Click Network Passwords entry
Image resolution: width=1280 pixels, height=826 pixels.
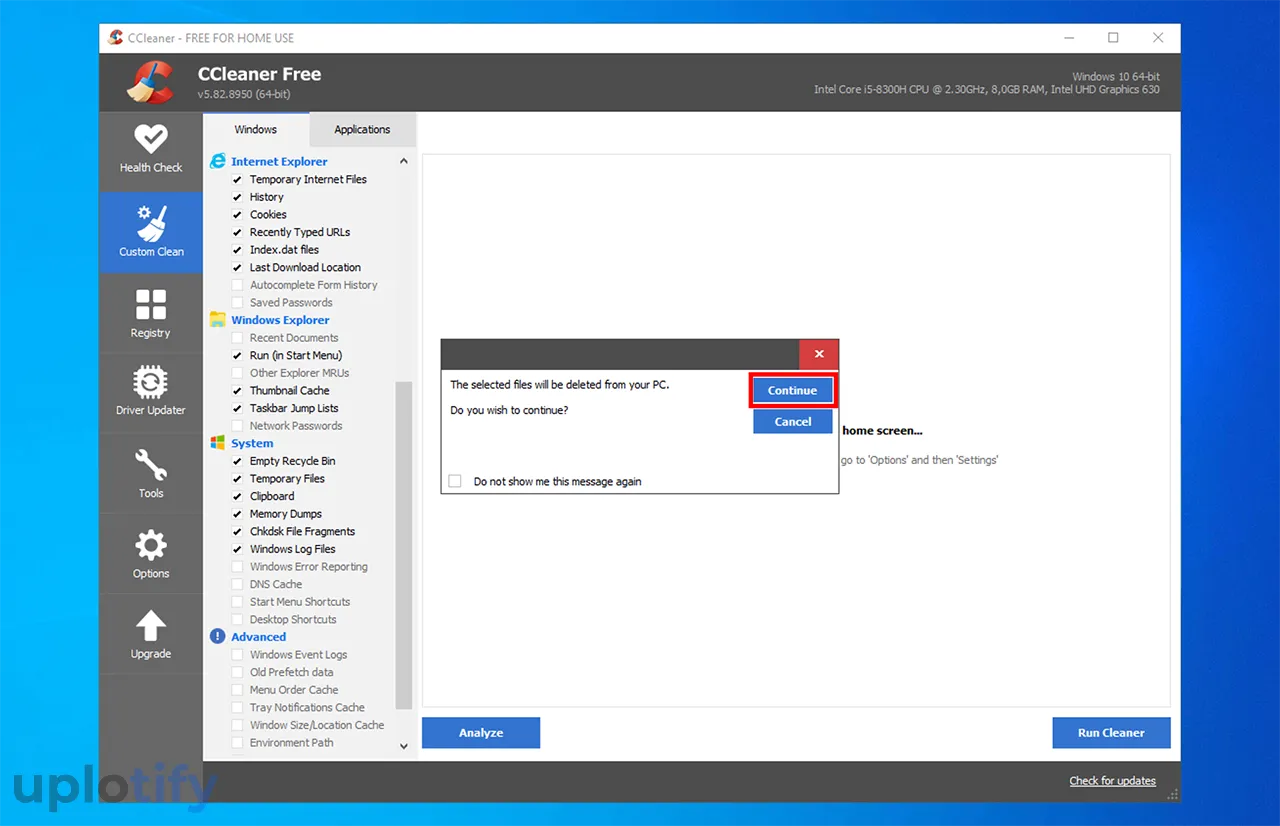click(x=296, y=426)
